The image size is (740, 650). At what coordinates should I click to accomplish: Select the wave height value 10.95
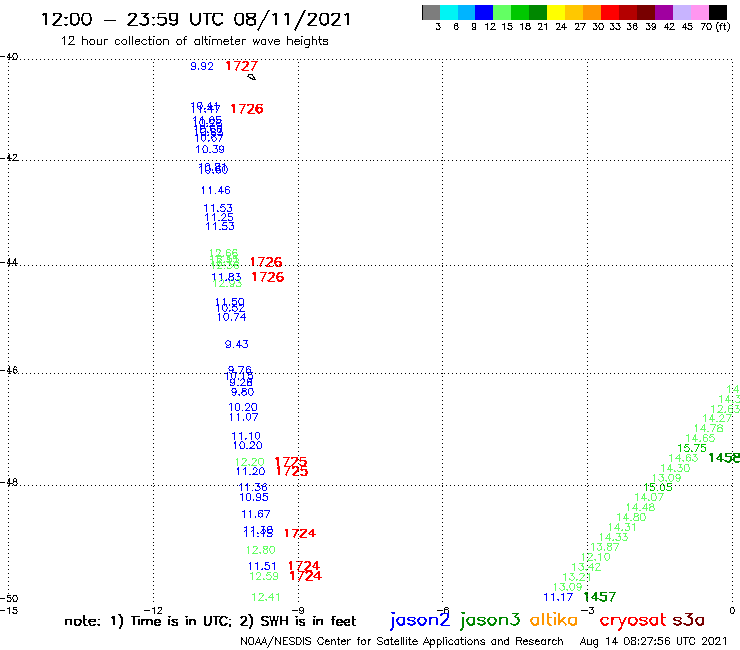[254, 497]
